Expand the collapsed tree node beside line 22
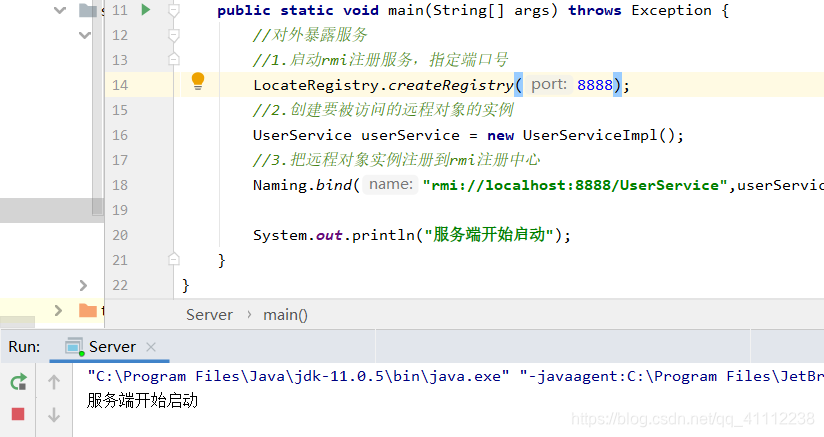 pos(83,285)
